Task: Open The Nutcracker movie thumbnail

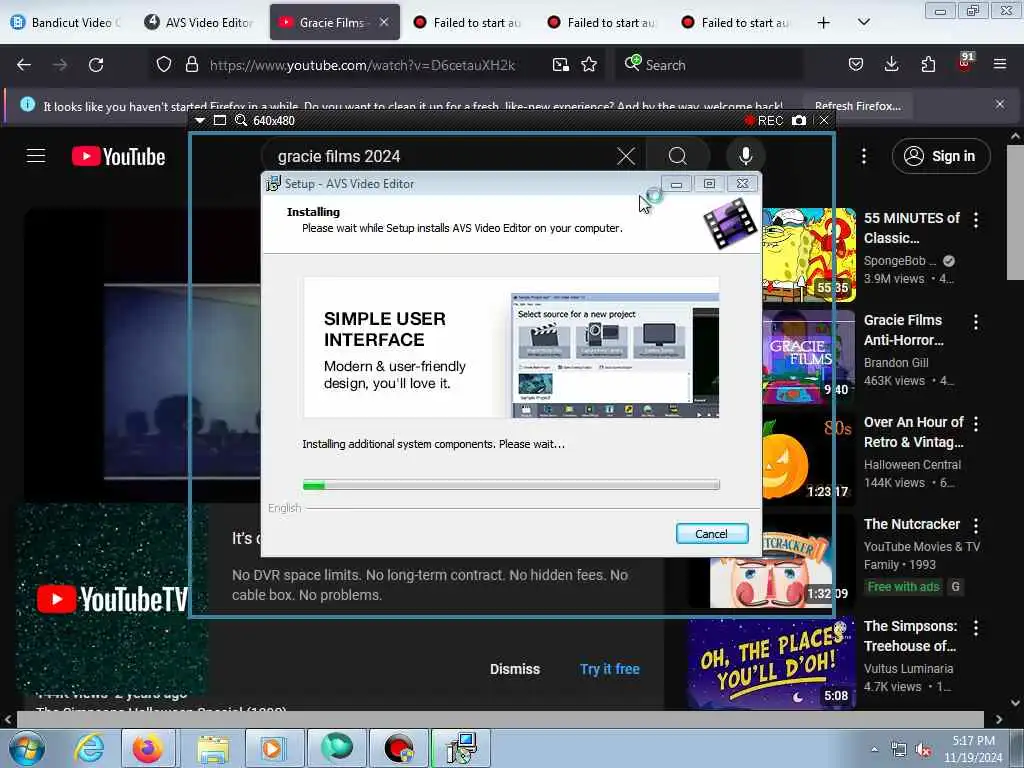Action: [771, 561]
